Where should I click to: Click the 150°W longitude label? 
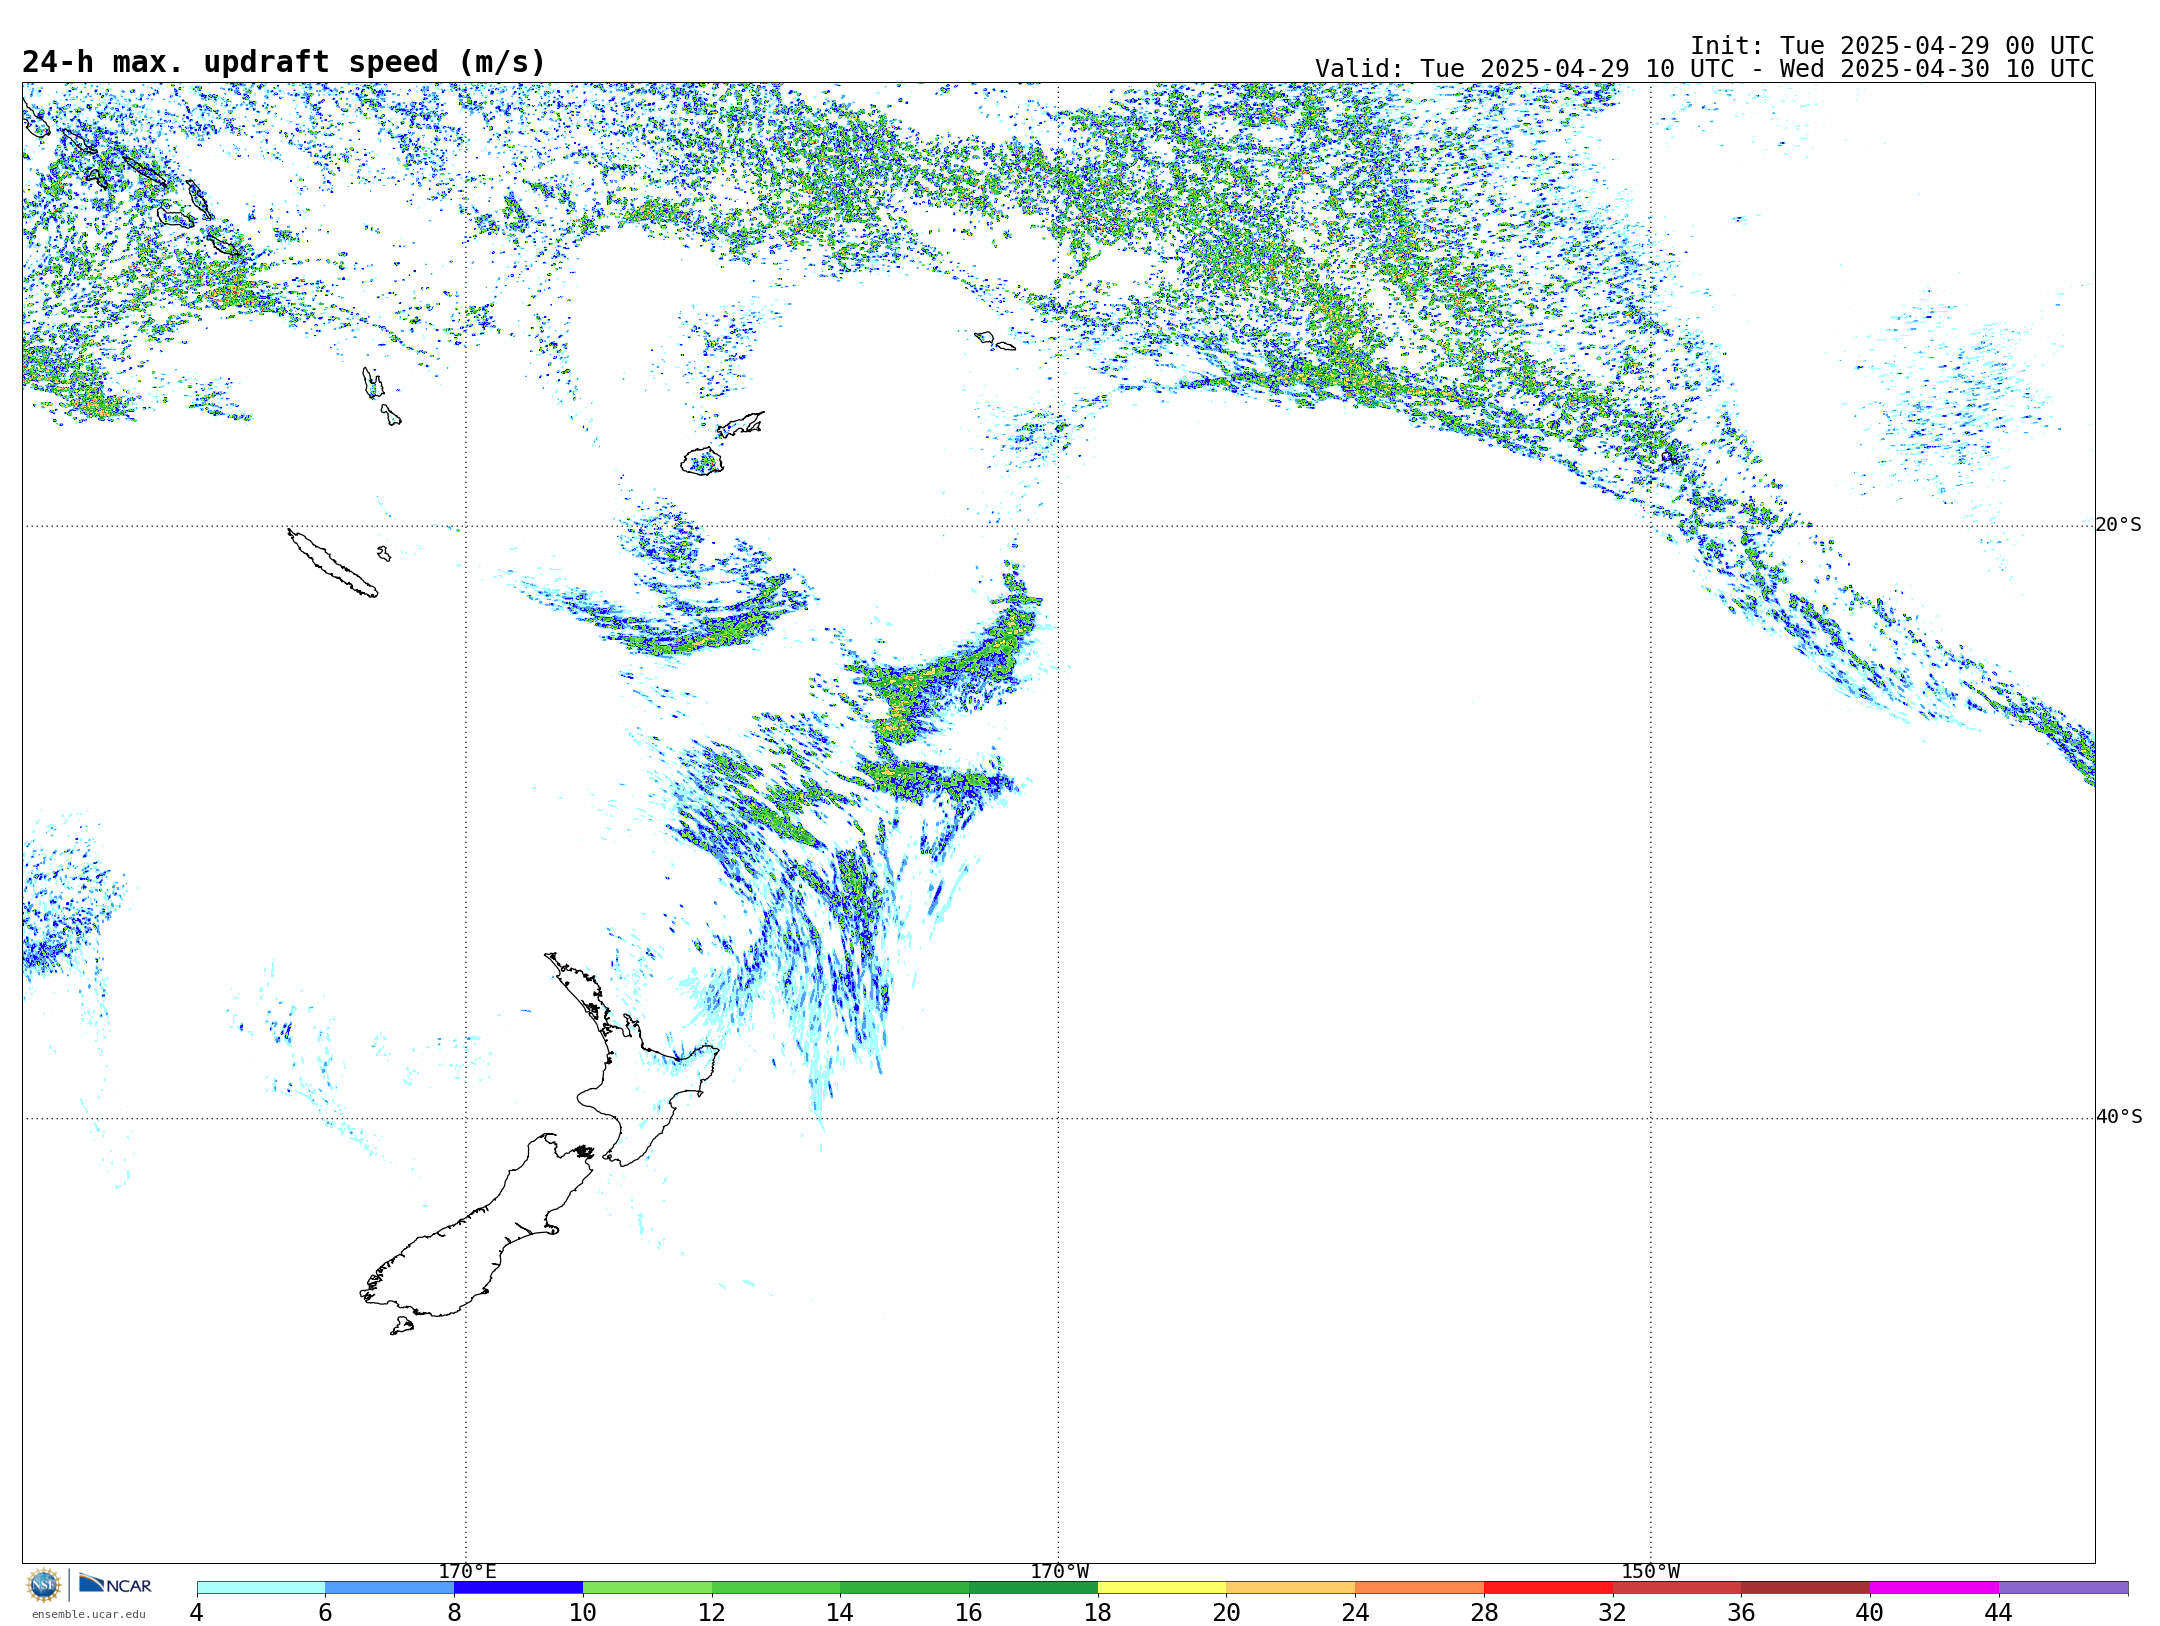click(x=1651, y=1572)
